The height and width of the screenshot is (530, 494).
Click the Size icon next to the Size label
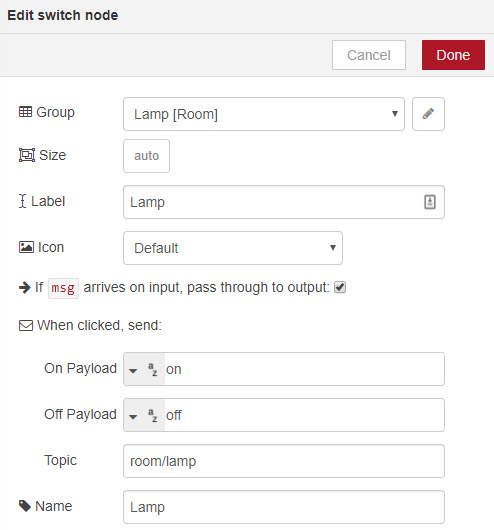click(27, 155)
